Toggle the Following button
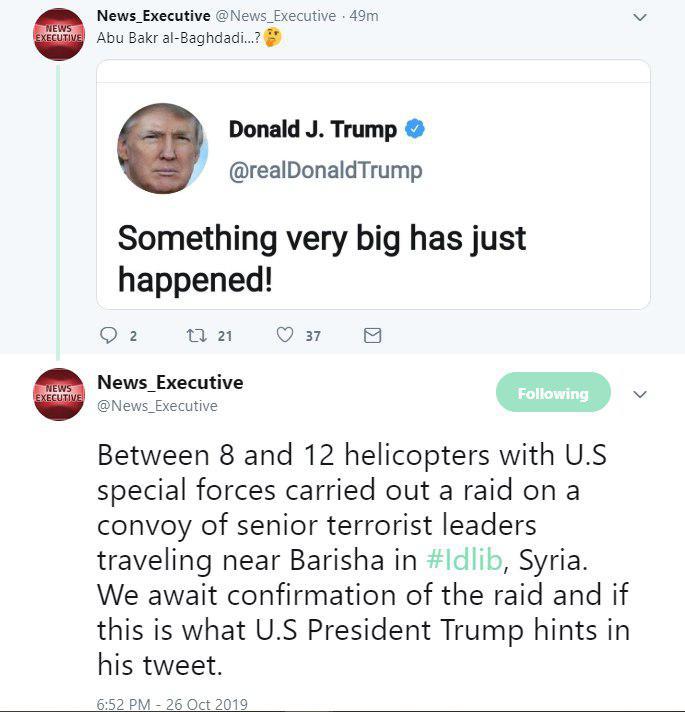685x712 pixels. click(553, 393)
